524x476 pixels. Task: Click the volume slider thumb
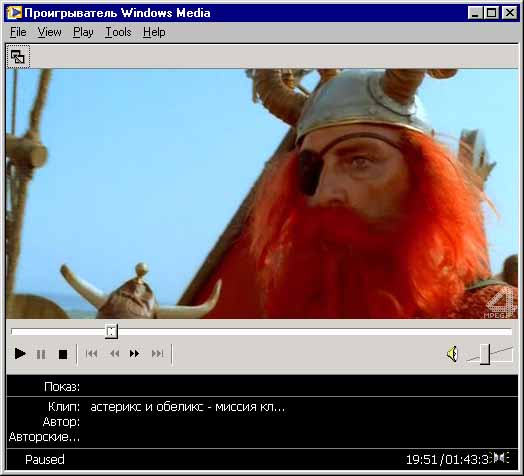(485, 354)
